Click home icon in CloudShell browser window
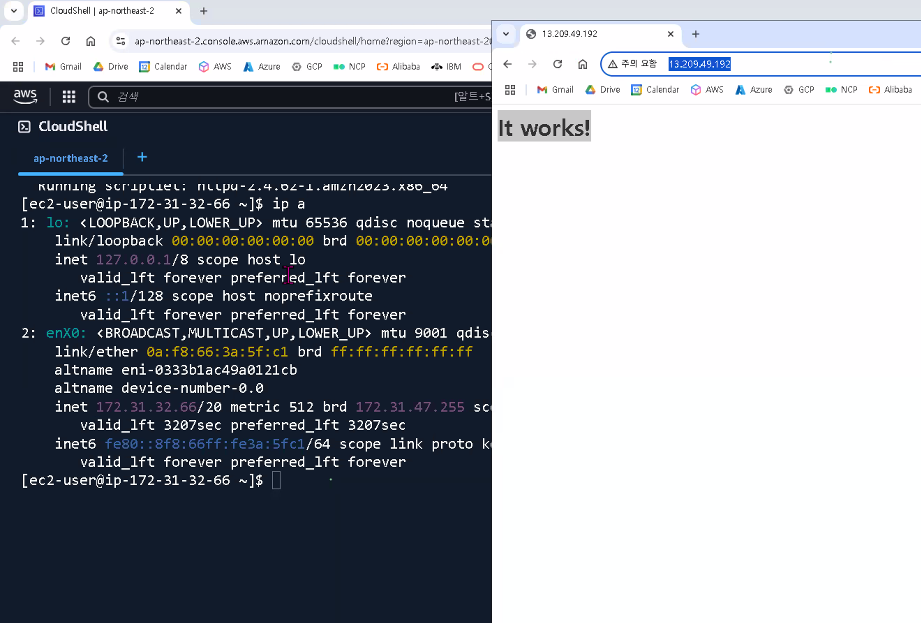921x623 pixels. pyautogui.click(x=90, y=41)
